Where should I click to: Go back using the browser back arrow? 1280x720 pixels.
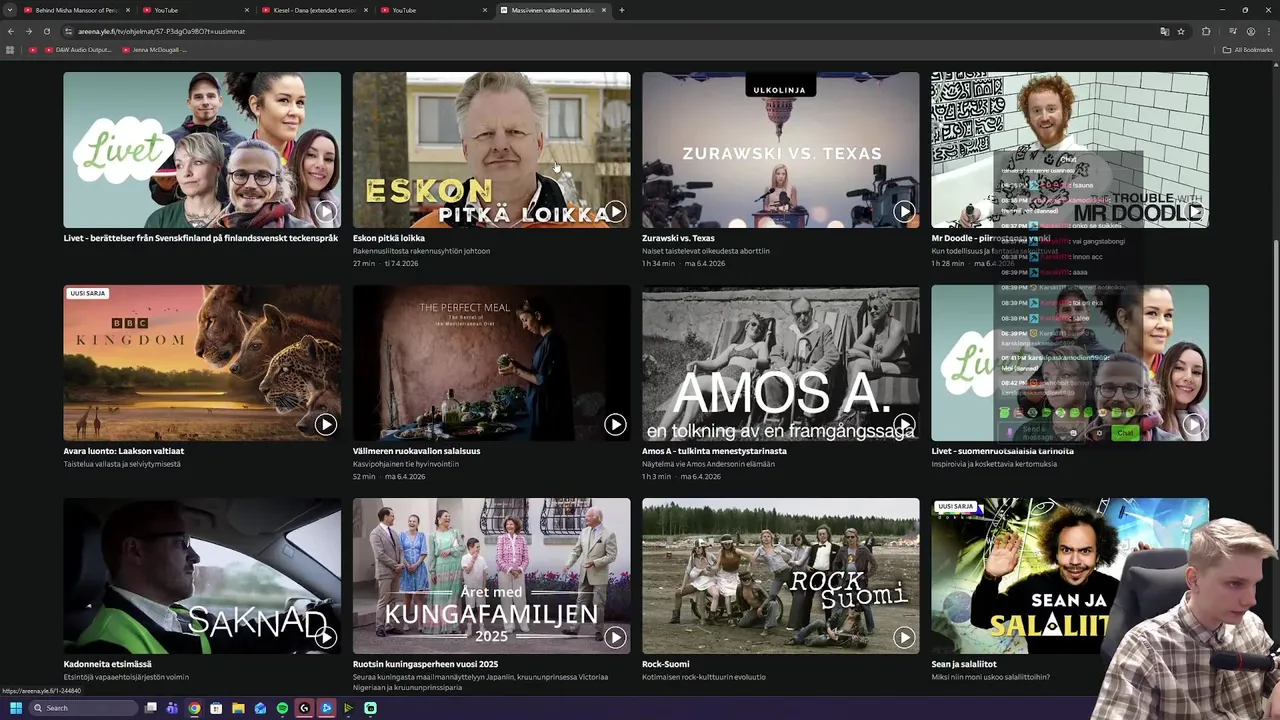11,31
